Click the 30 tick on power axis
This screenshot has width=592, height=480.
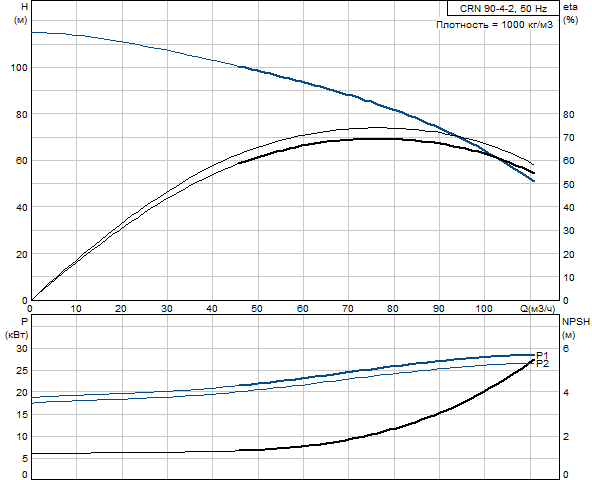coord(22,349)
